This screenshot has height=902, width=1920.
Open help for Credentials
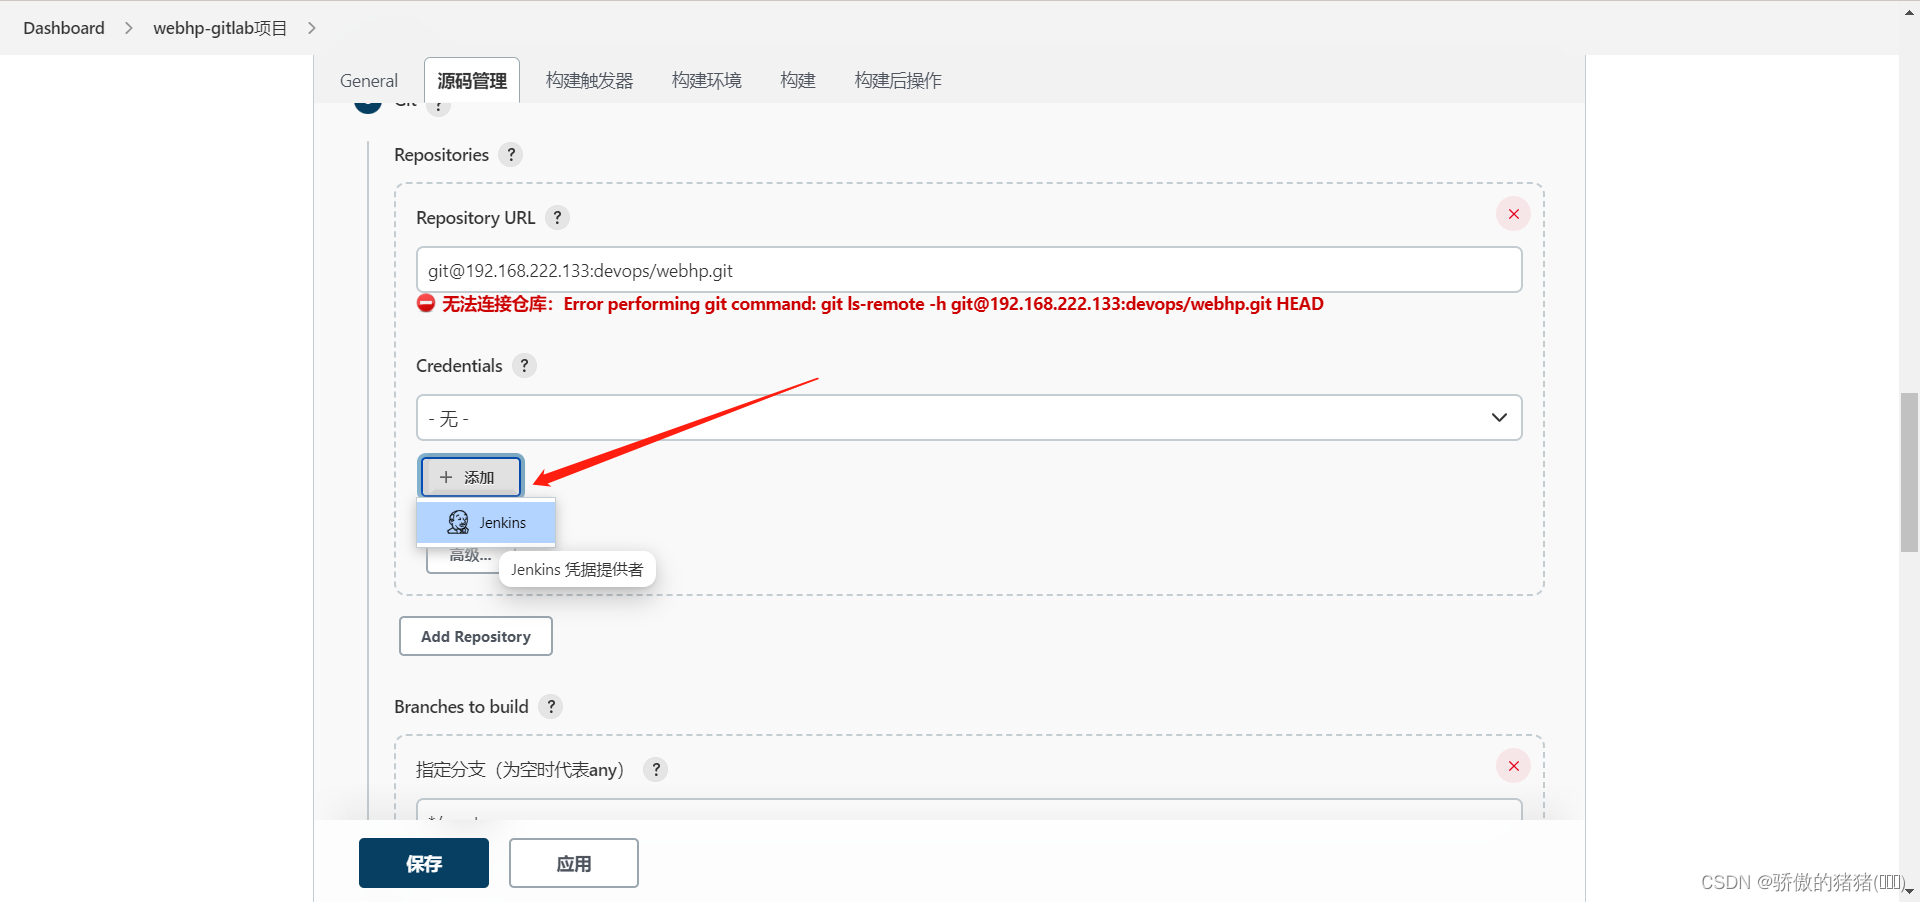coord(524,365)
